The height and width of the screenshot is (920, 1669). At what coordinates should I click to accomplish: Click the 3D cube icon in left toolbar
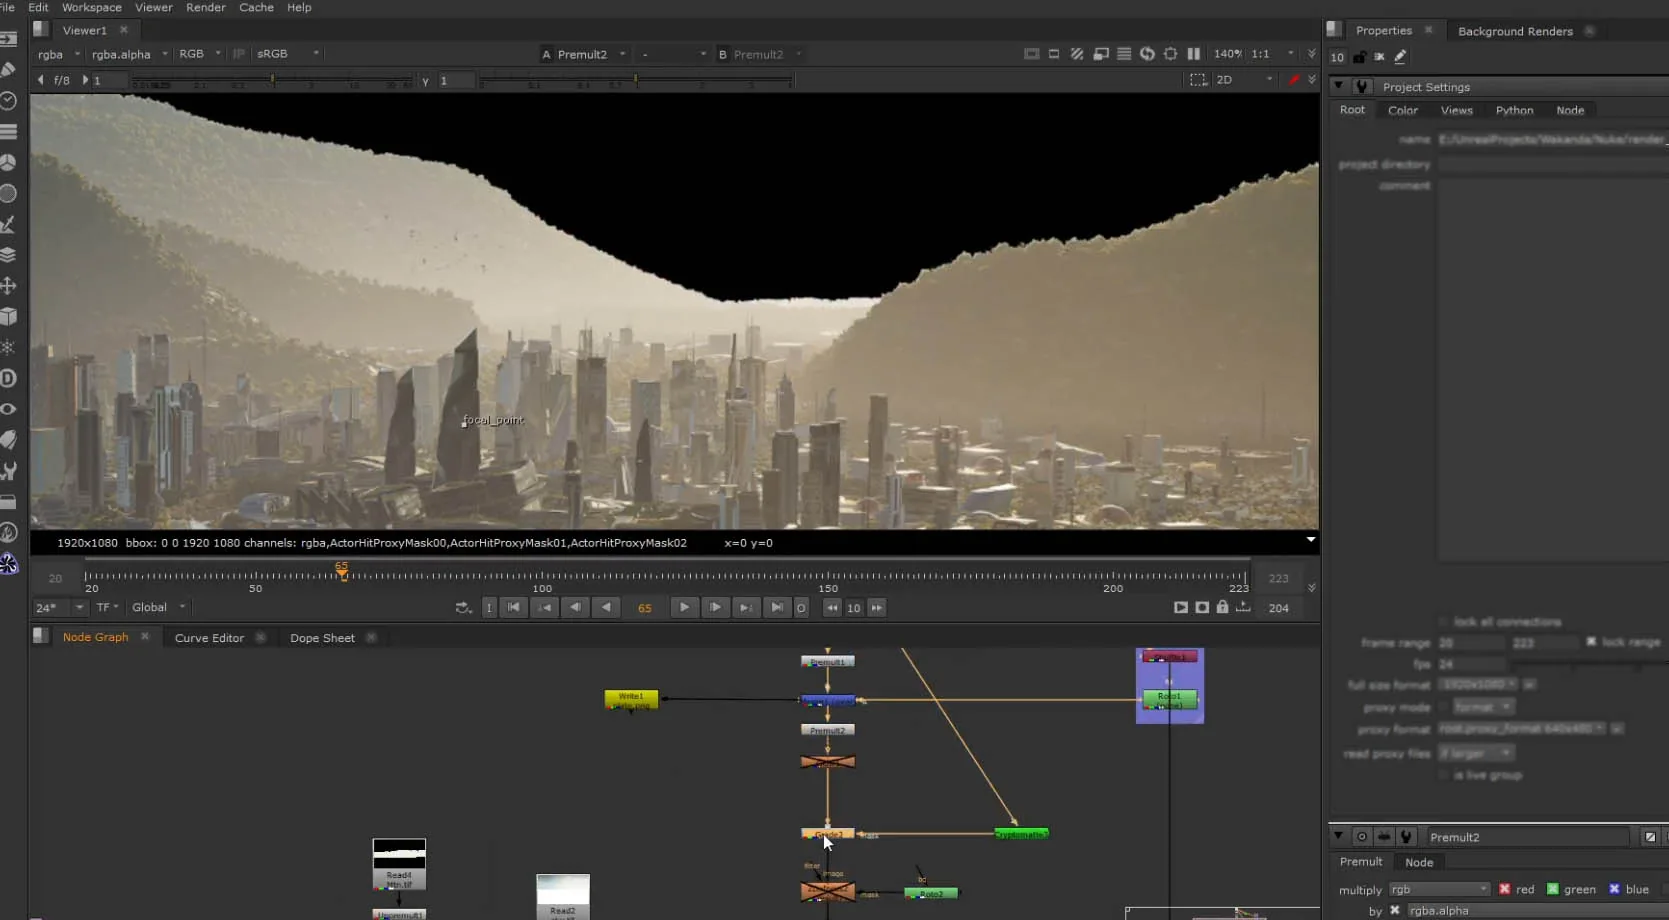coord(9,316)
